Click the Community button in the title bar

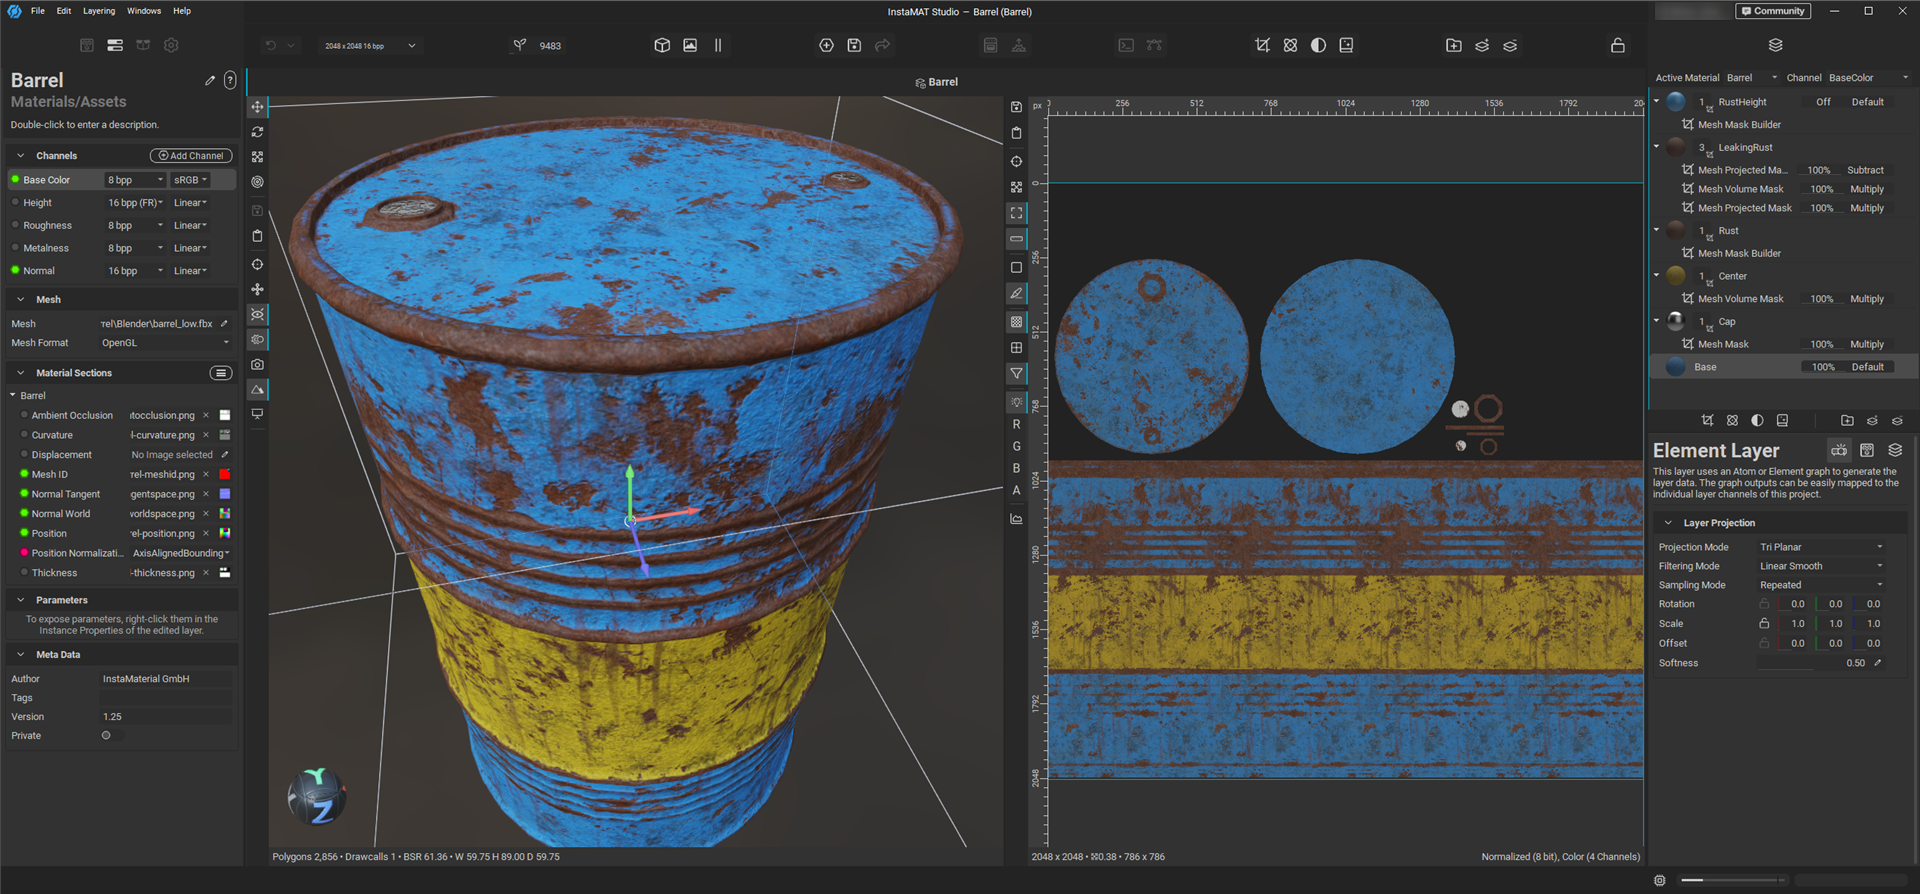[1772, 11]
